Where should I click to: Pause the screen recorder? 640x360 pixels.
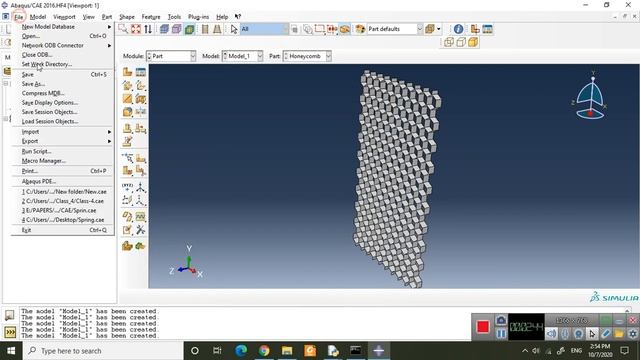click(x=501, y=333)
